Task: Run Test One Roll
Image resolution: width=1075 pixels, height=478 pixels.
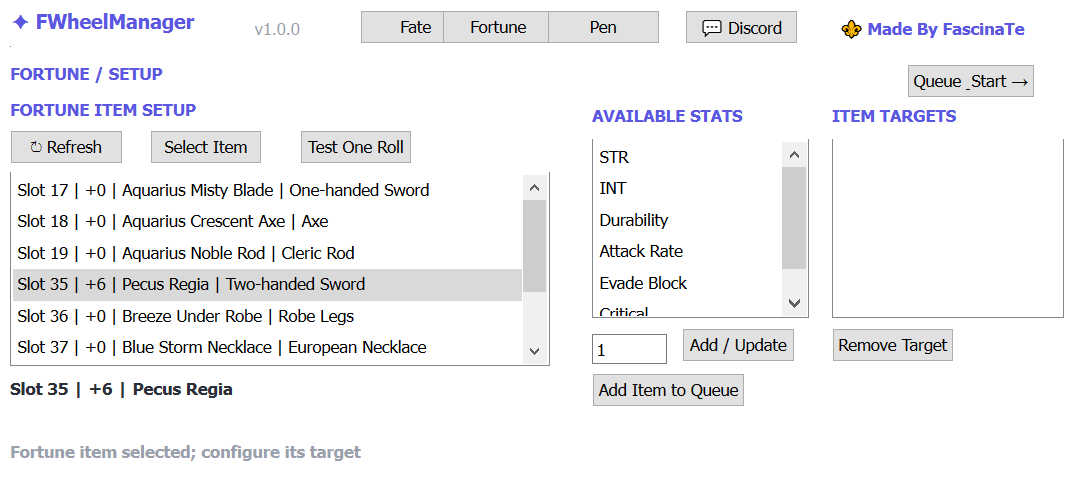Action: click(x=356, y=147)
